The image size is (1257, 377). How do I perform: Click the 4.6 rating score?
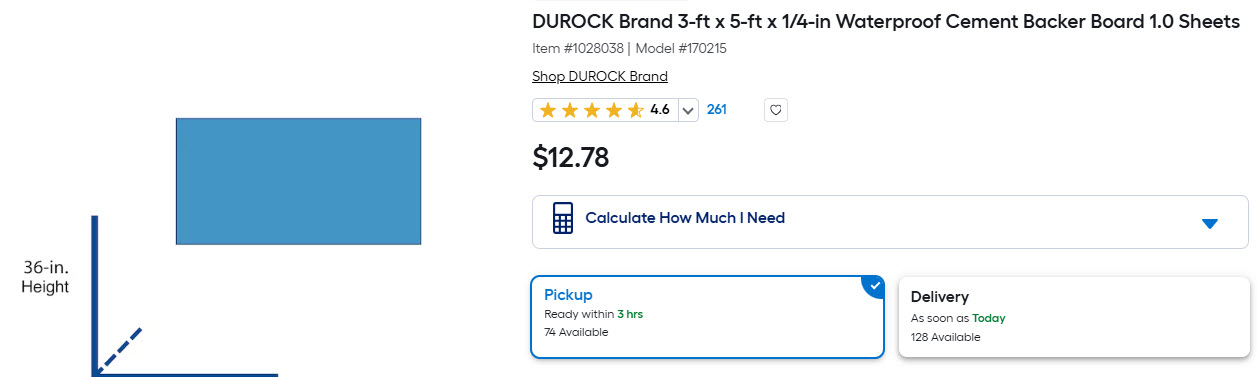pos(659,110)
